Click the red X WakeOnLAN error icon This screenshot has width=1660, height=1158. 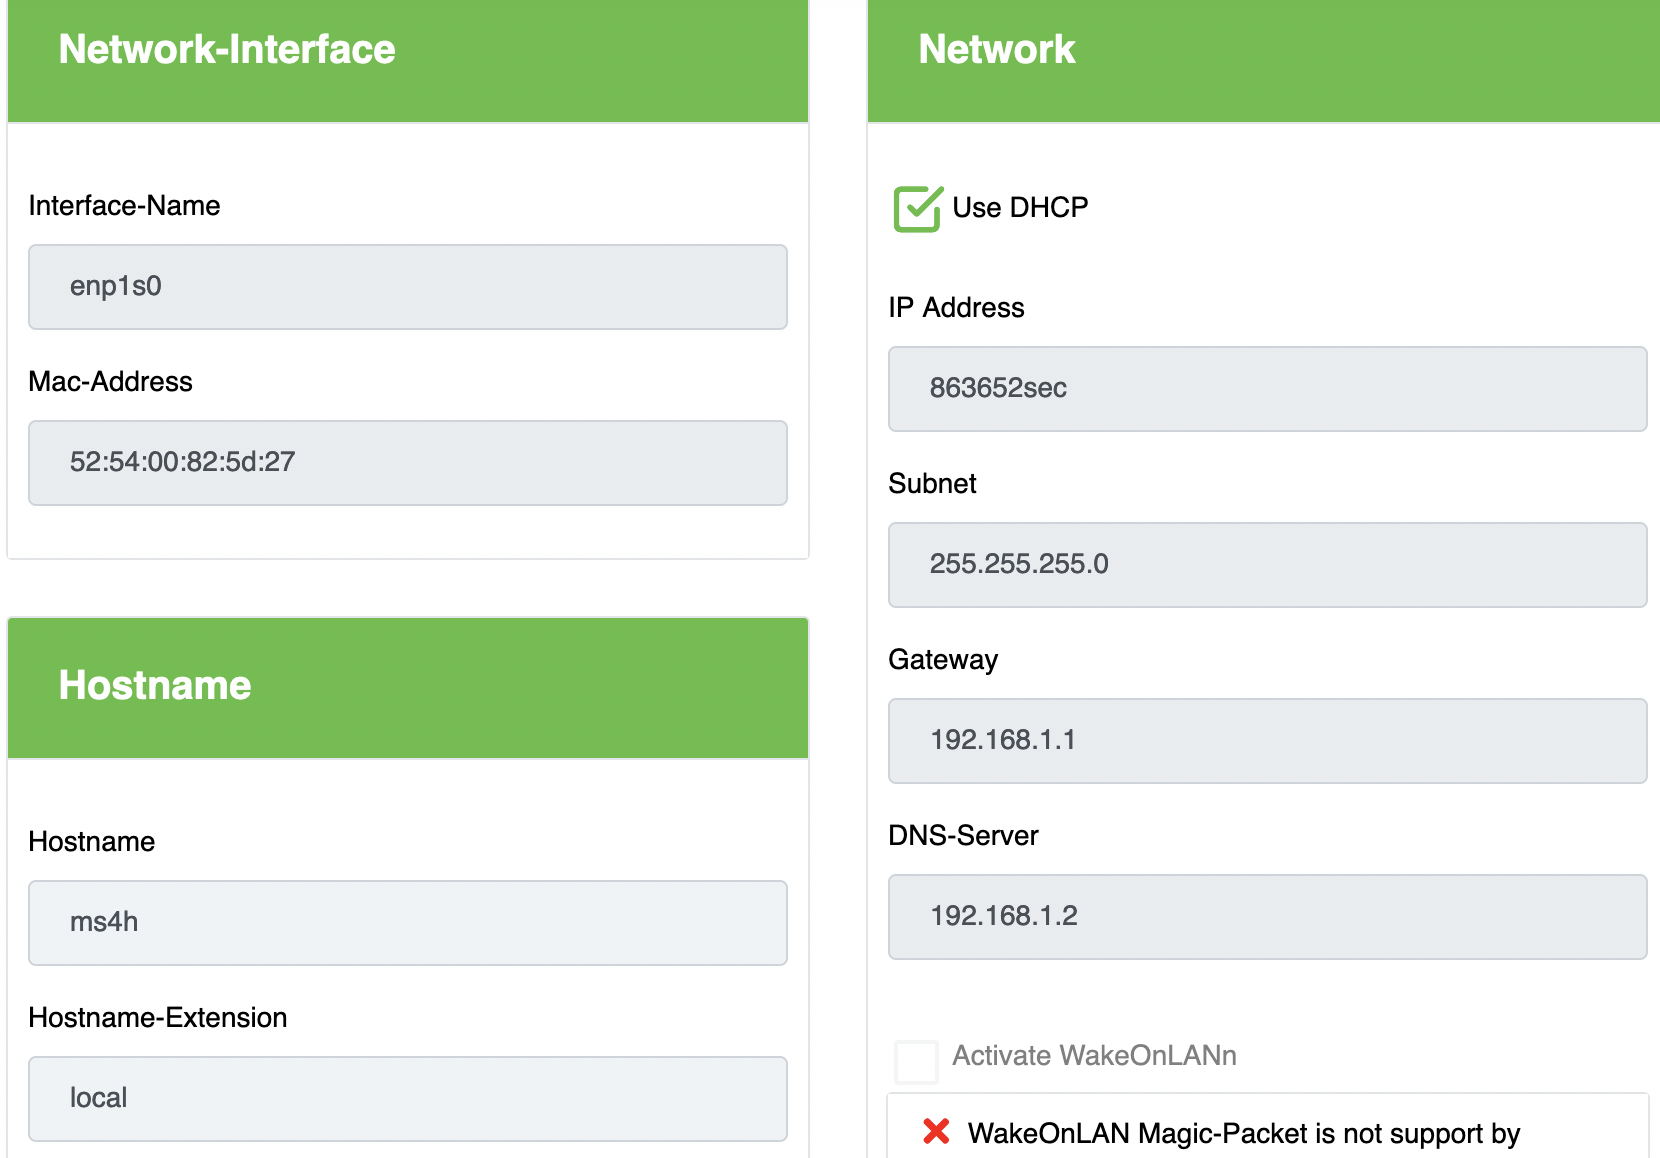[x=936, y=1131]
